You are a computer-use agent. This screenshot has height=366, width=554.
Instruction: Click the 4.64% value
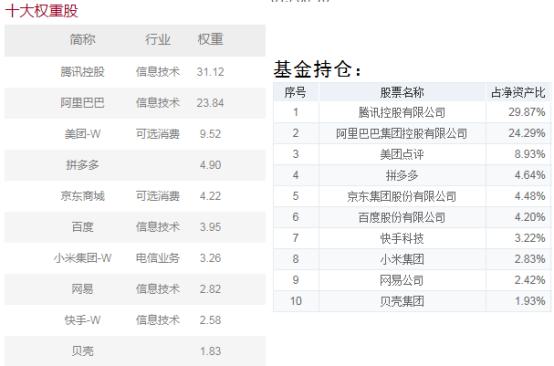(x=530, y=175)
